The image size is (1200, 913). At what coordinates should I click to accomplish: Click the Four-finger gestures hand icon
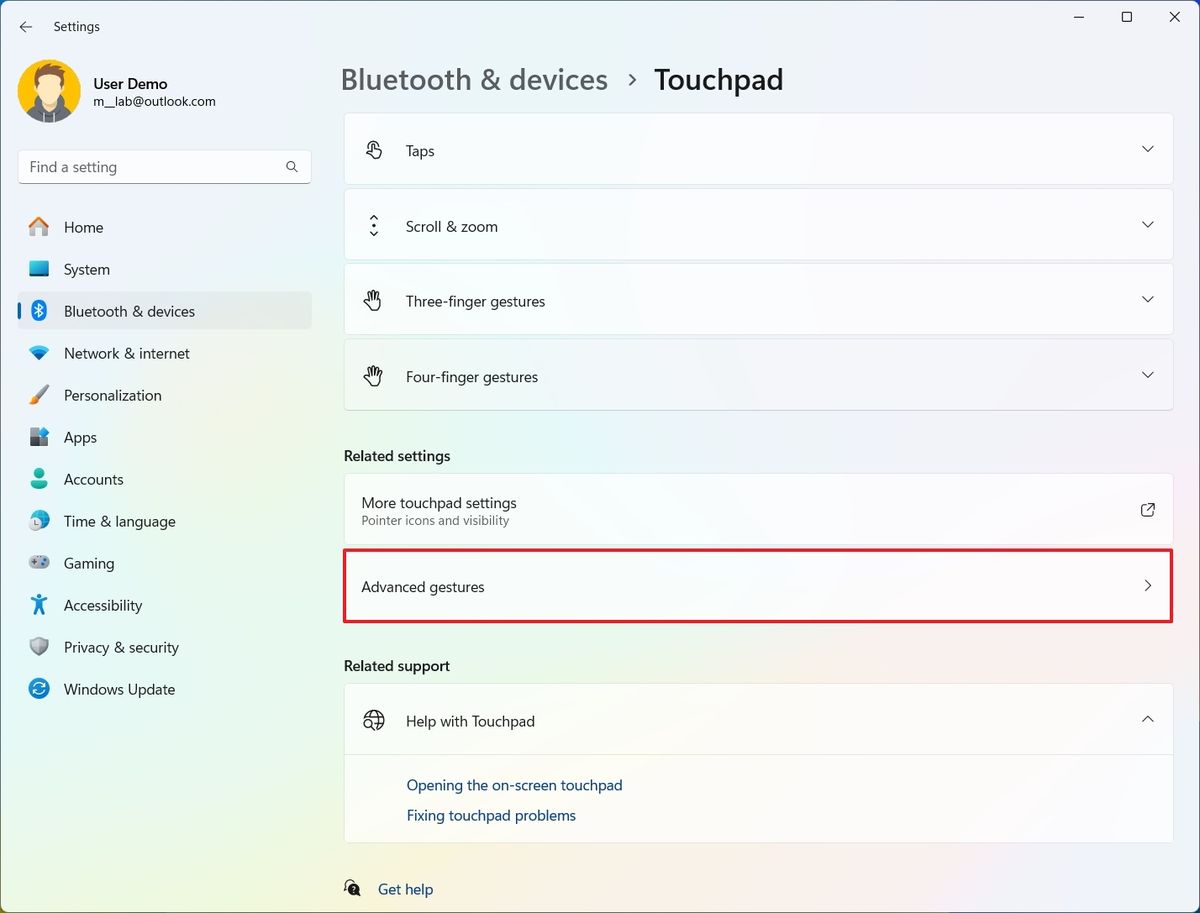coord(374,376)
